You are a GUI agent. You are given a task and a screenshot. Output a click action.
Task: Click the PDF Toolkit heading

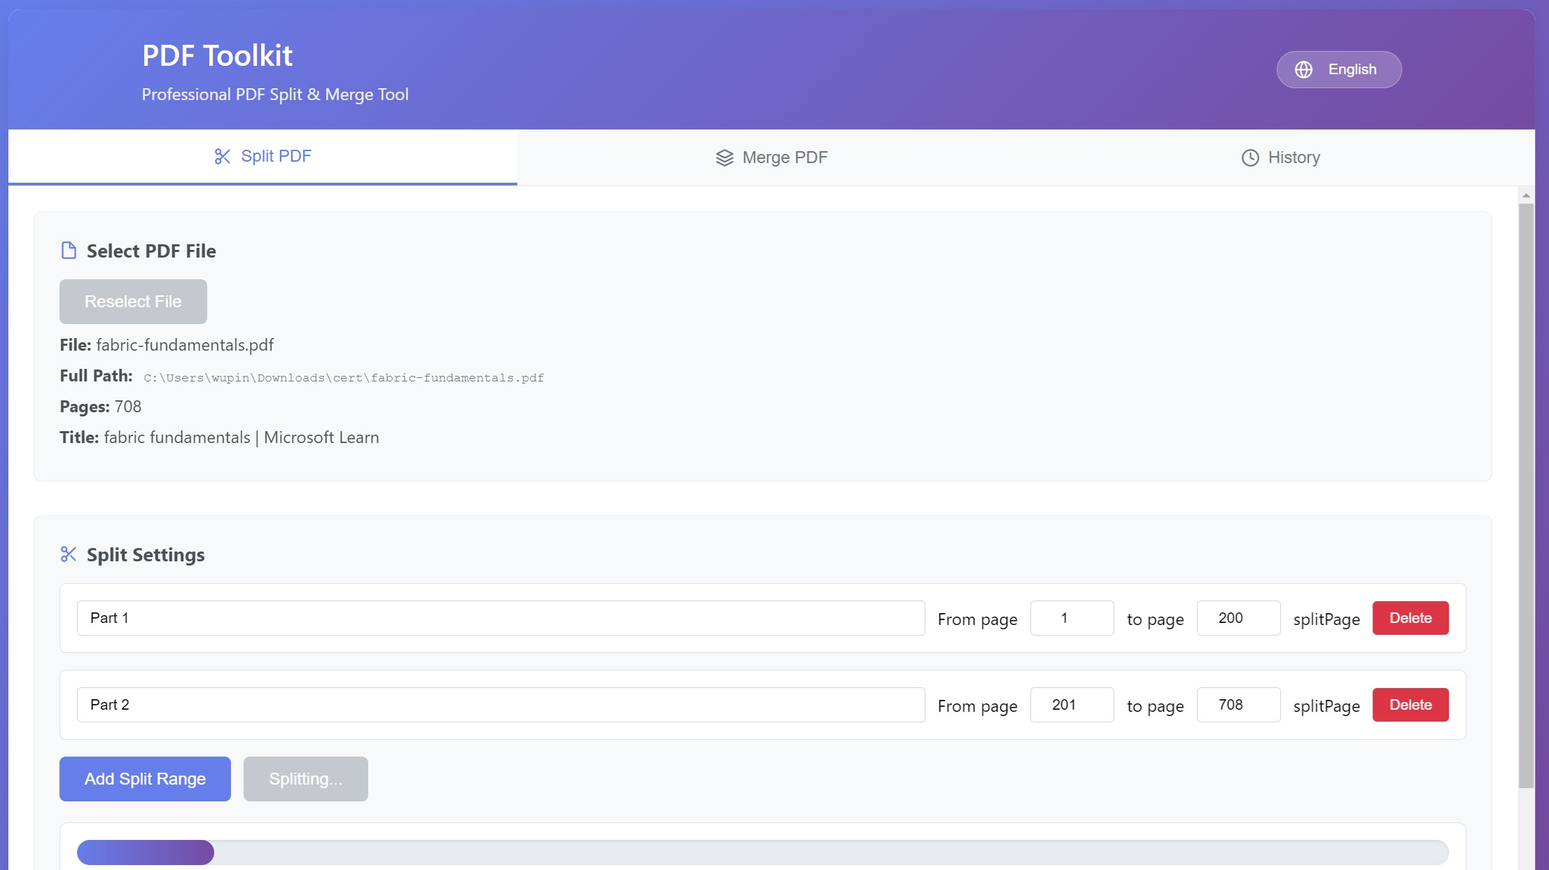click(217, 55)
